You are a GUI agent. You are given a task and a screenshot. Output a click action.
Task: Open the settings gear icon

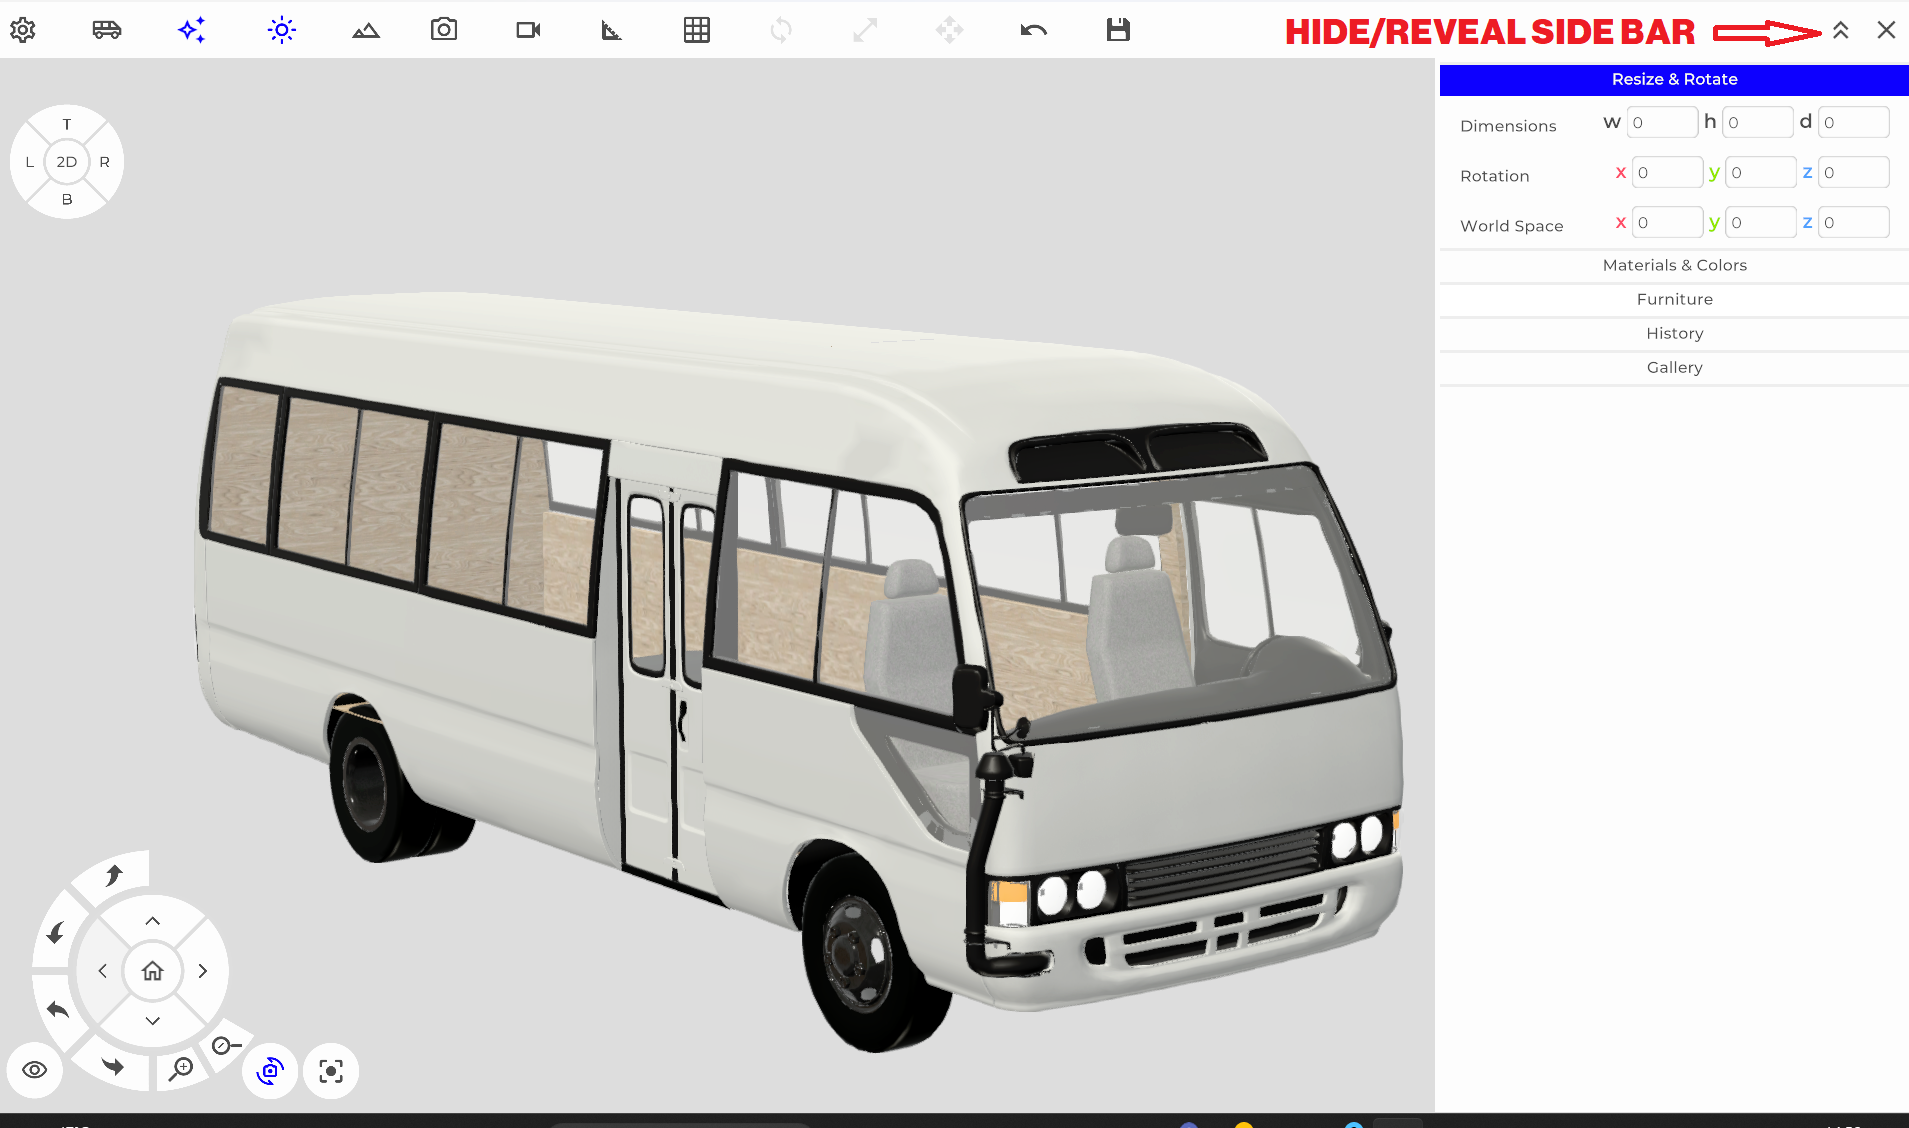(23, 30)
